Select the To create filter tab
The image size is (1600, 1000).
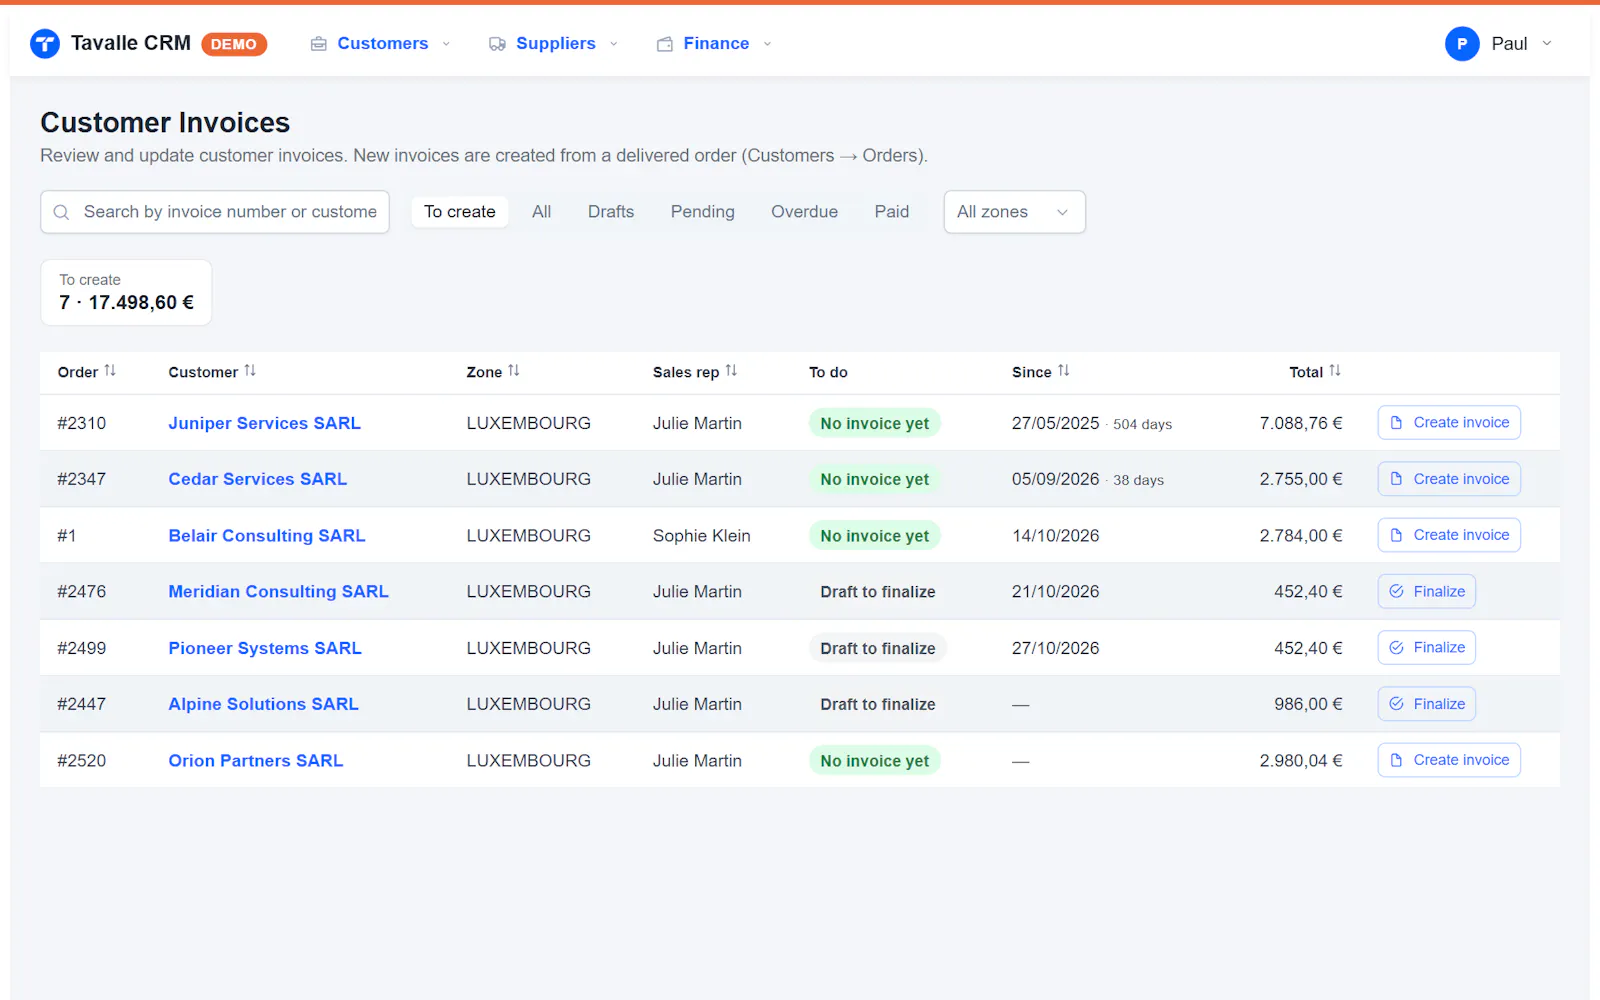pos(460,212)
